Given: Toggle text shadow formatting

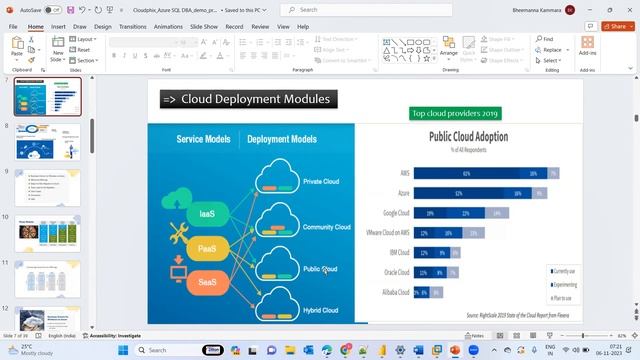Looking at the screenshot, I should 145,56.
